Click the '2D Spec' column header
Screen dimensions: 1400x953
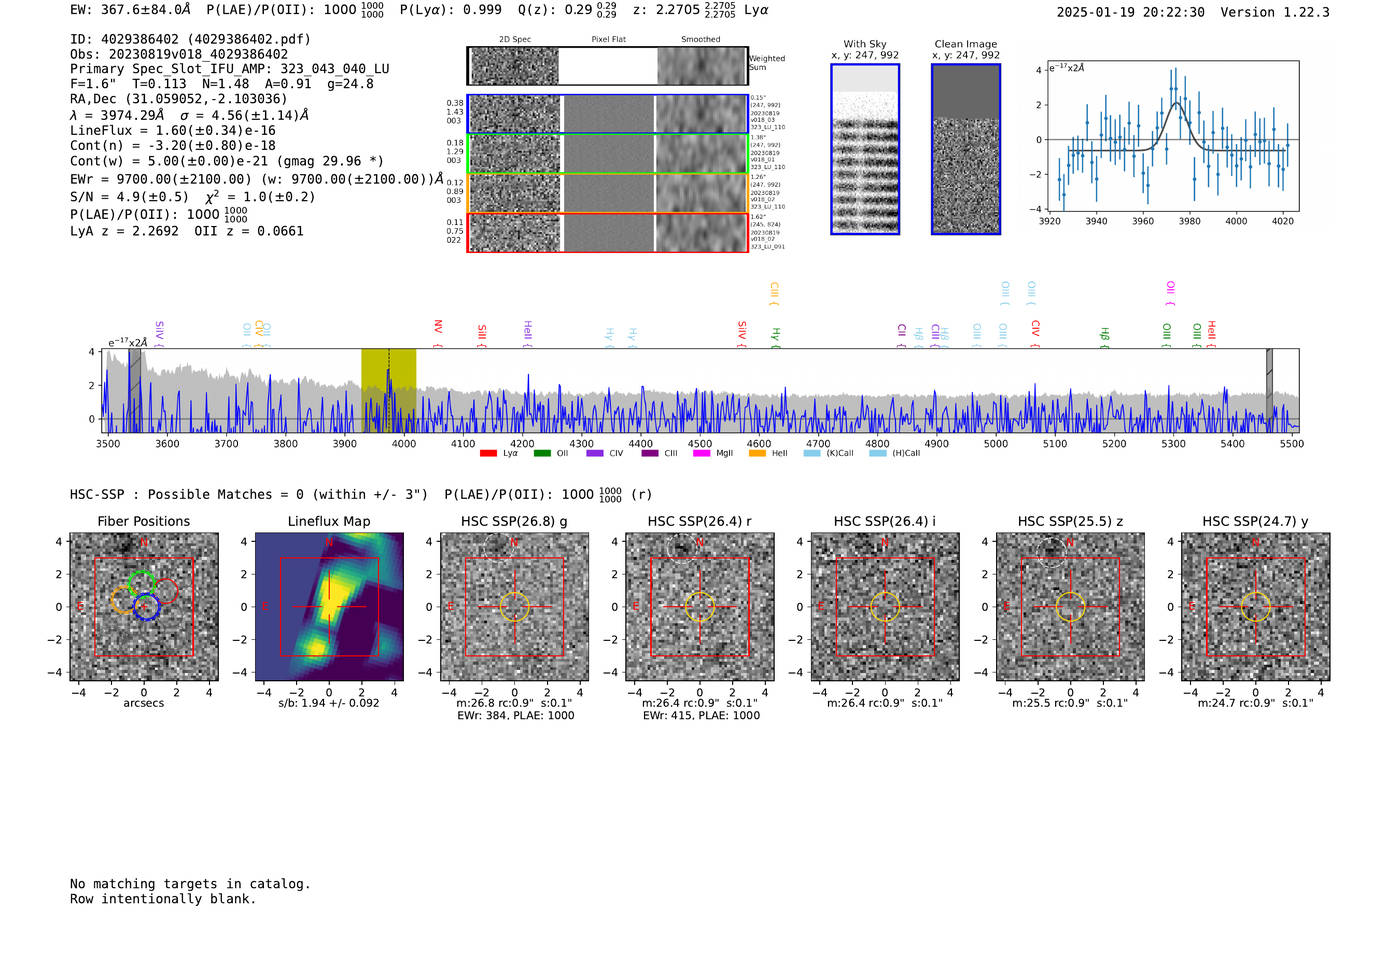coord(515,40)
